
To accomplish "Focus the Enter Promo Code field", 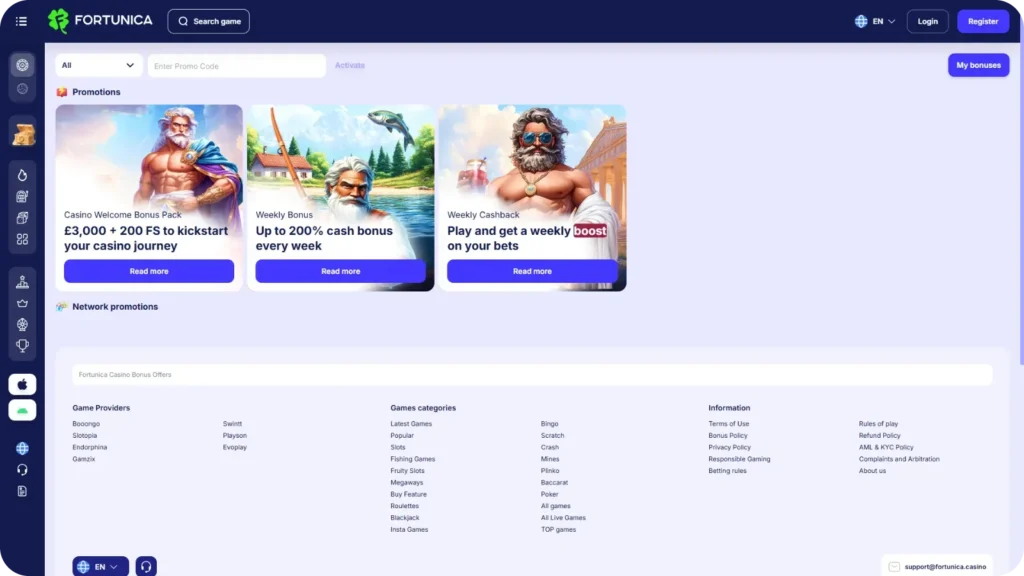I will (236, 66).
